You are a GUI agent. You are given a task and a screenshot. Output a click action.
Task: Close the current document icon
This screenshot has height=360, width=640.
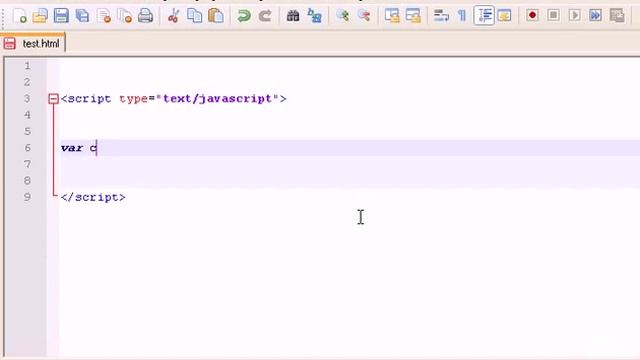pos(104,16)
